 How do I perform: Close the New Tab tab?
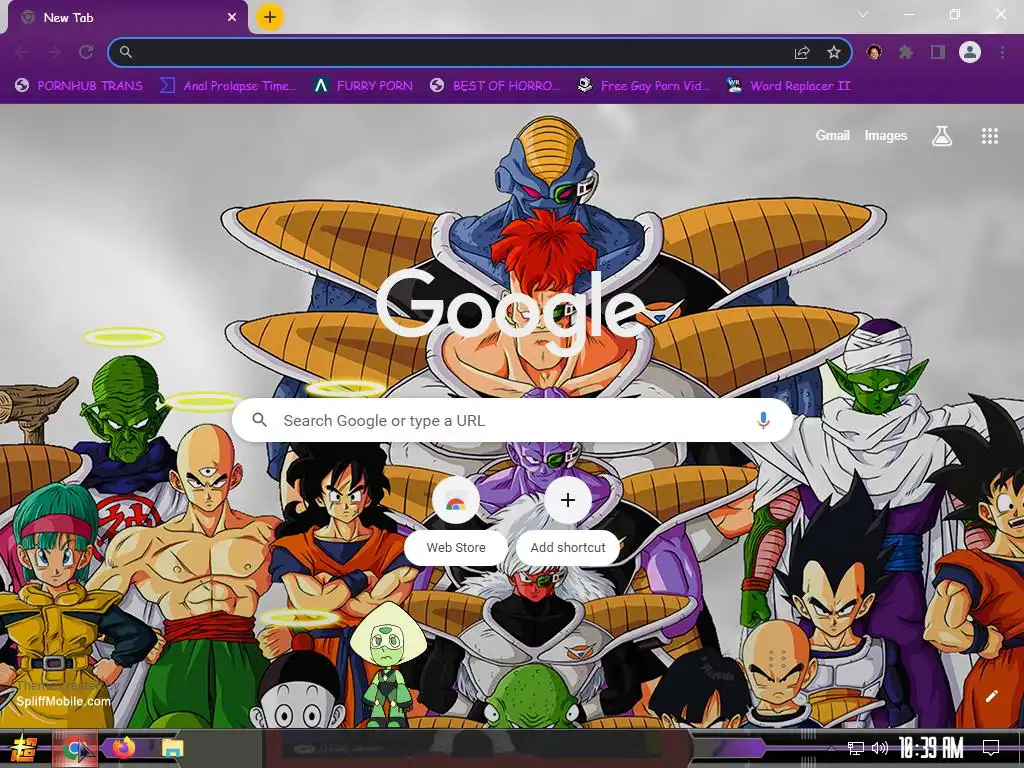pyautogui.click(x=232, y=18)
